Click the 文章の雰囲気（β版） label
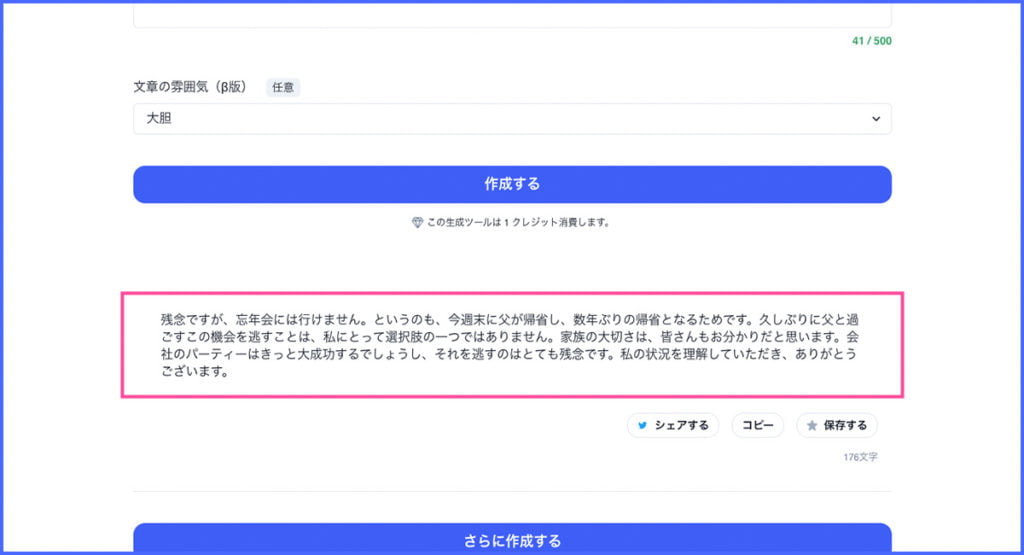Viewport: 1024px width, 555px height. (195, 87)
